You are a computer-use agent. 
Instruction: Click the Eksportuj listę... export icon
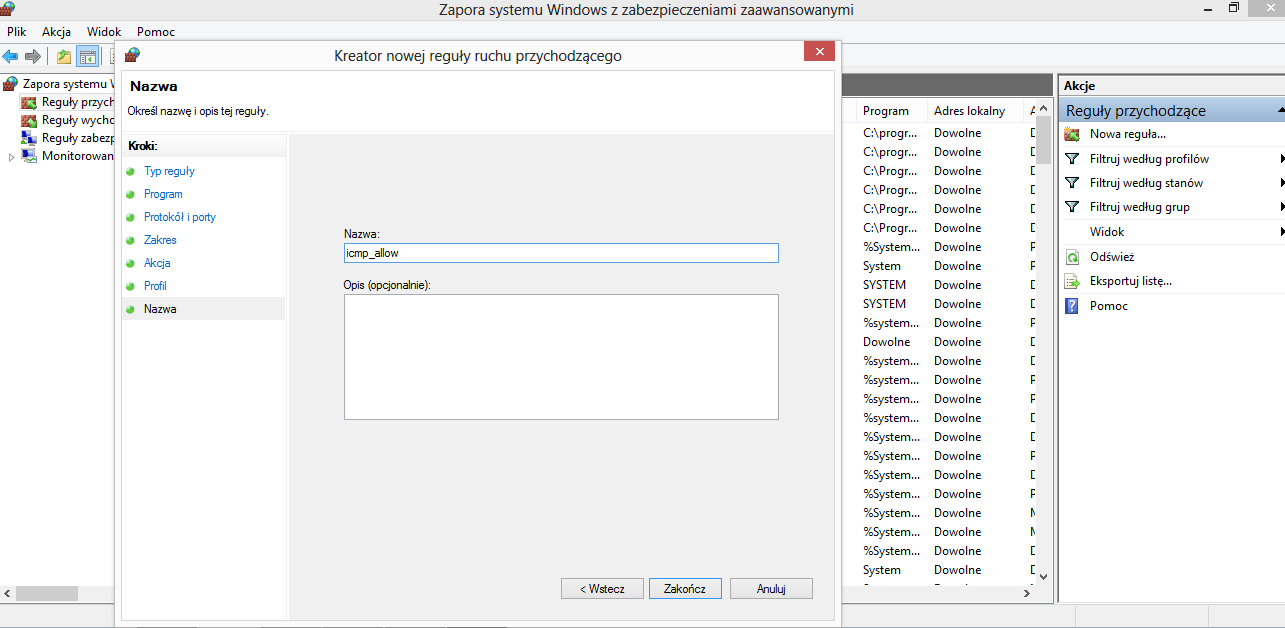[1072, 281]
